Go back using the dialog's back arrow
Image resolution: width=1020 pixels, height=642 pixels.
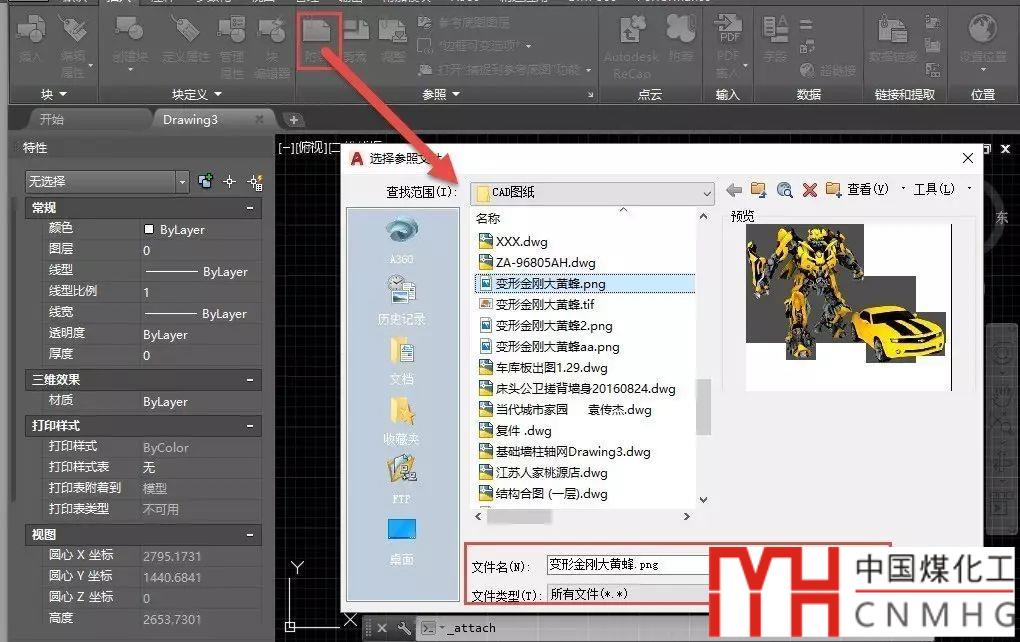click(734, 189)
